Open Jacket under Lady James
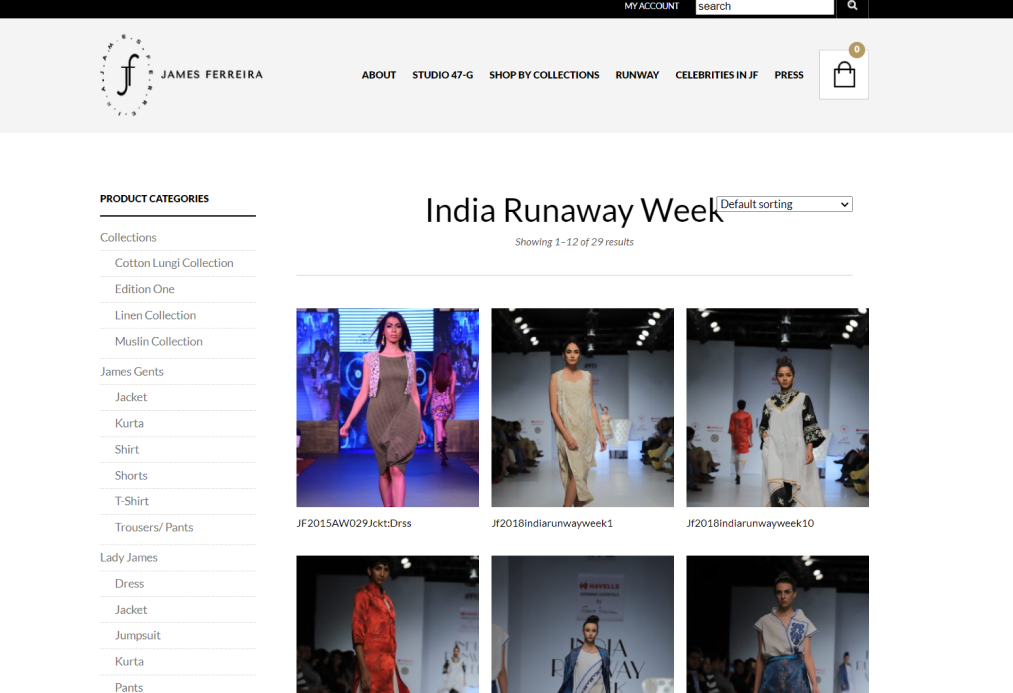This screenshot has height=693, width=1013. [131, 610]
